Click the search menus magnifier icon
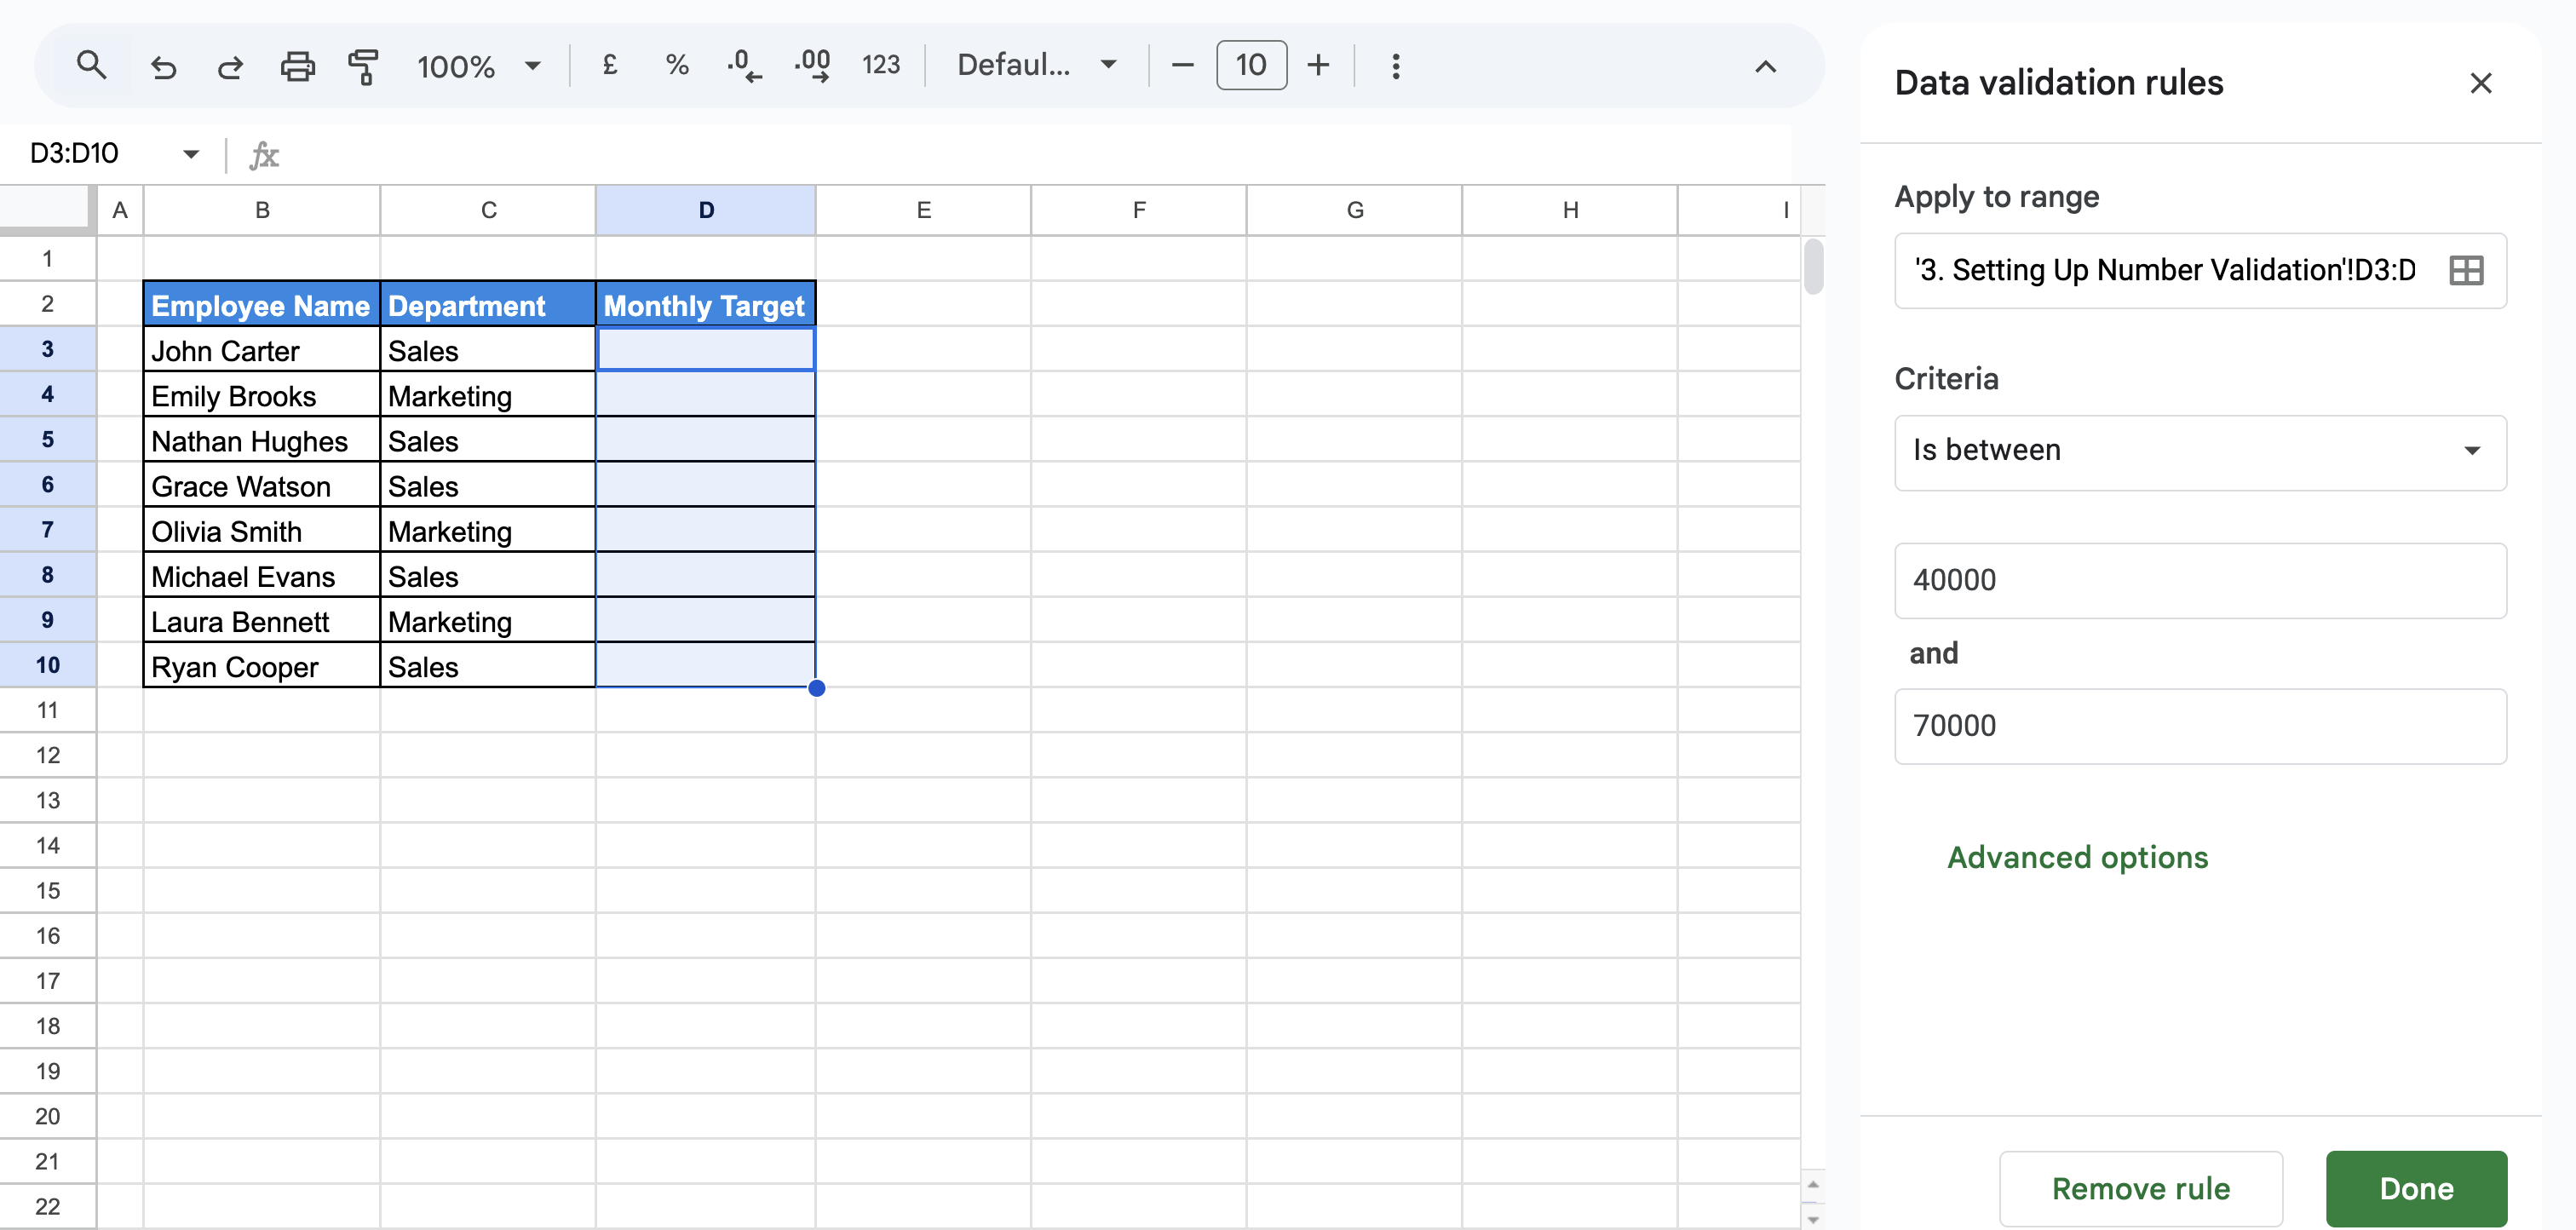Screen dimensions: 2576x1230 click(x=91, y=66)
